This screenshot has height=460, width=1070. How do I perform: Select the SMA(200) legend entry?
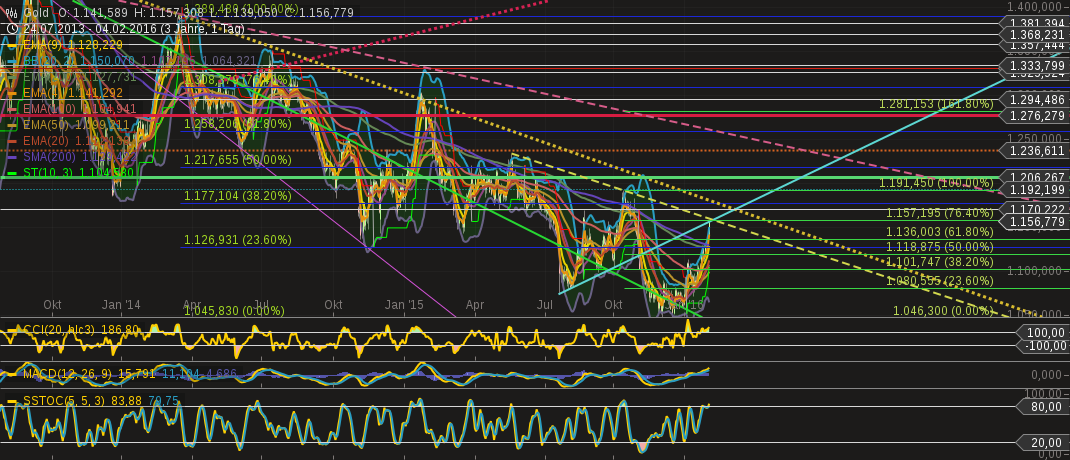pyautogui.click(x=81, y=156)
